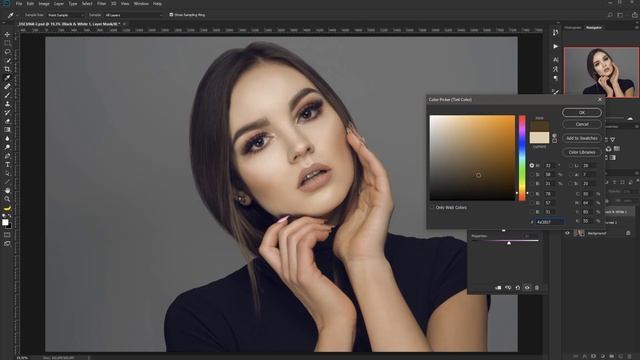The image size is (640, 360).
Task: Select the Crop tool
Action: 7,69
